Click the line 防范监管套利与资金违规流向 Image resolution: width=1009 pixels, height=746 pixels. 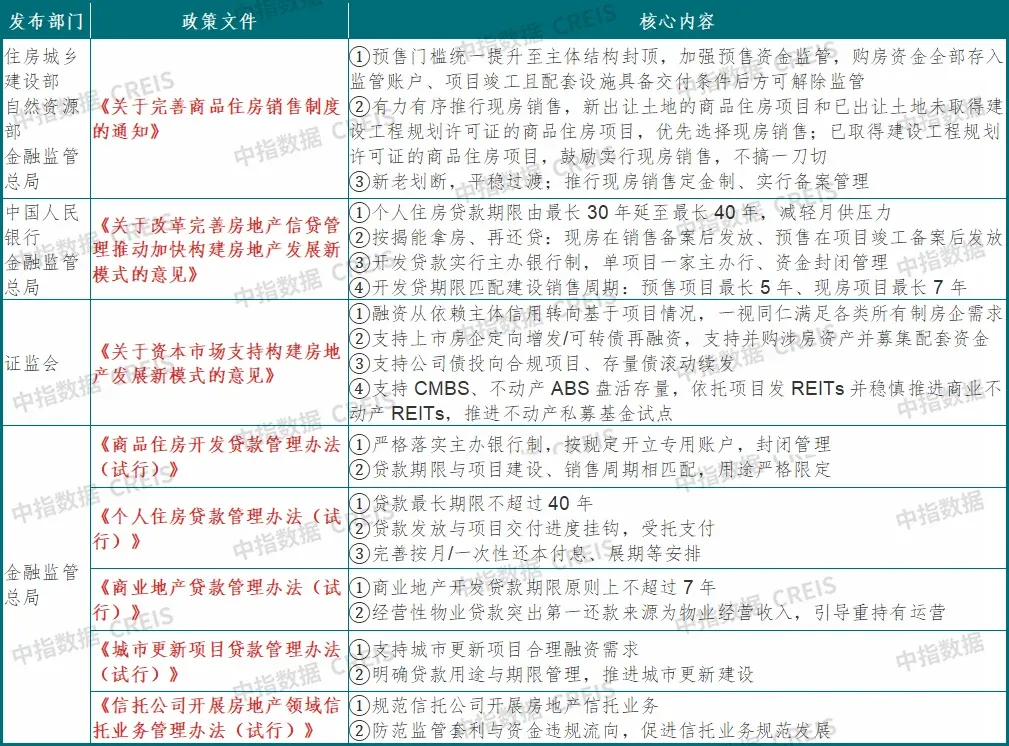tap(590, 731)
